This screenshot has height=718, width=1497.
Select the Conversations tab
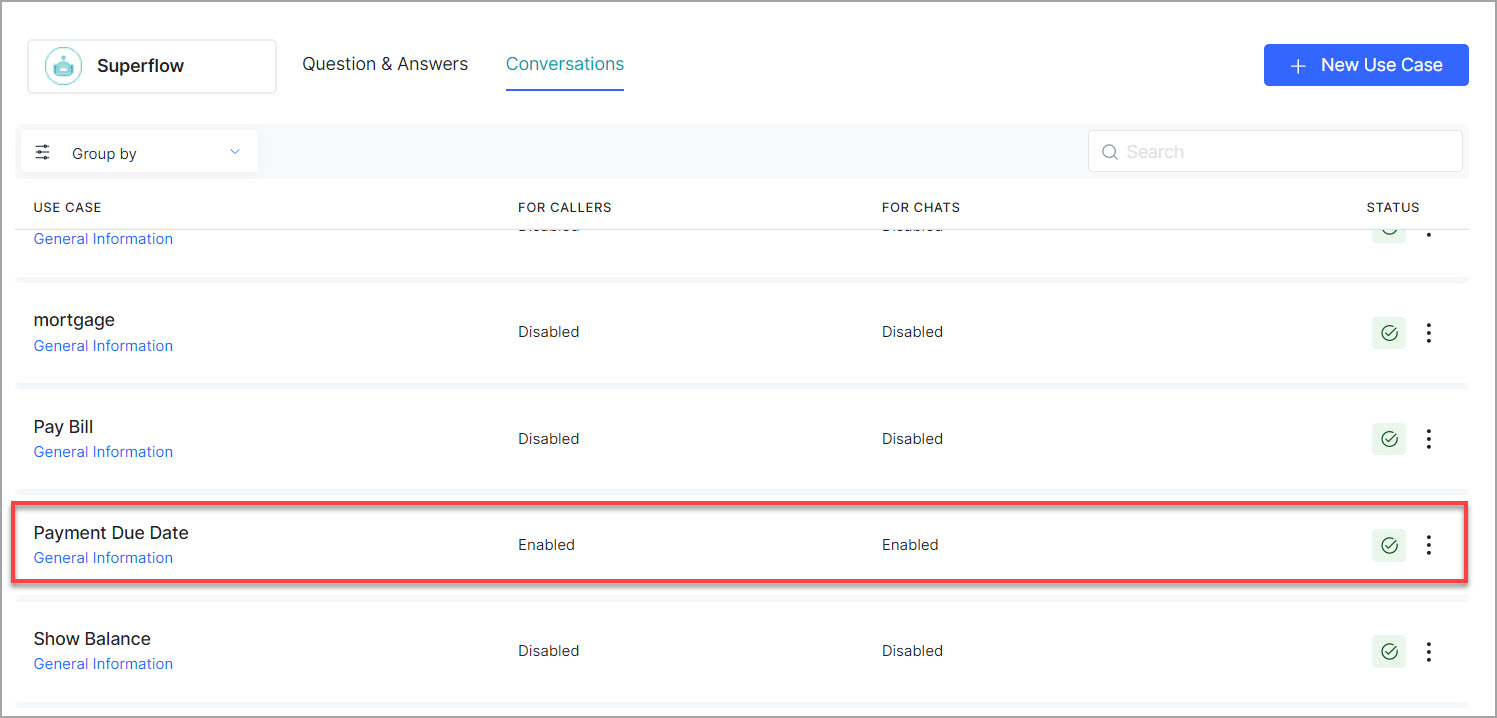[x=565, y=64]
